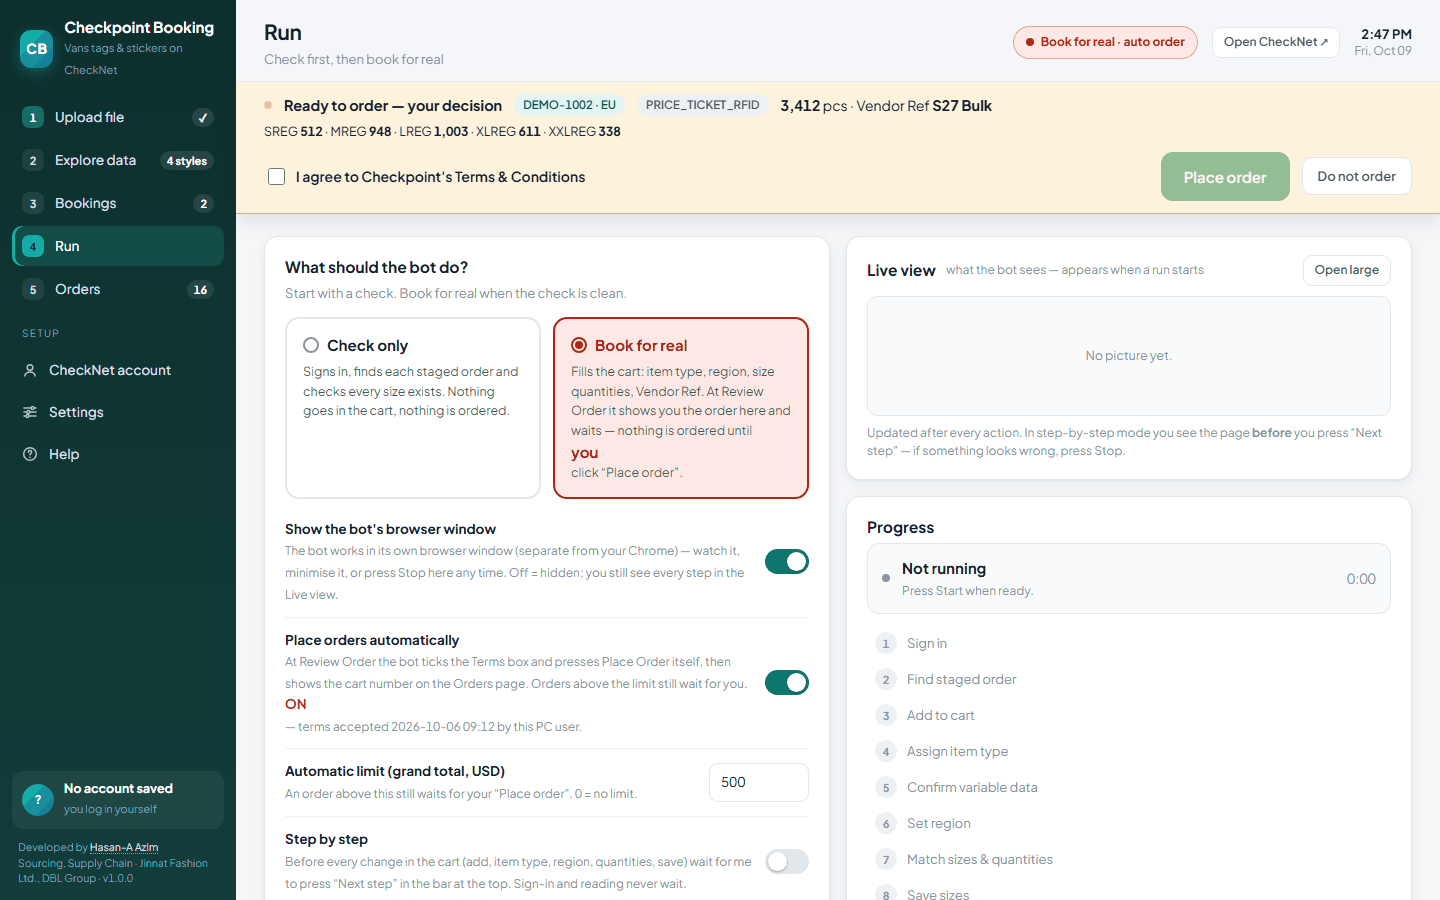
Task: Click the Bookings count badge
Action: [x=204, y=204]
